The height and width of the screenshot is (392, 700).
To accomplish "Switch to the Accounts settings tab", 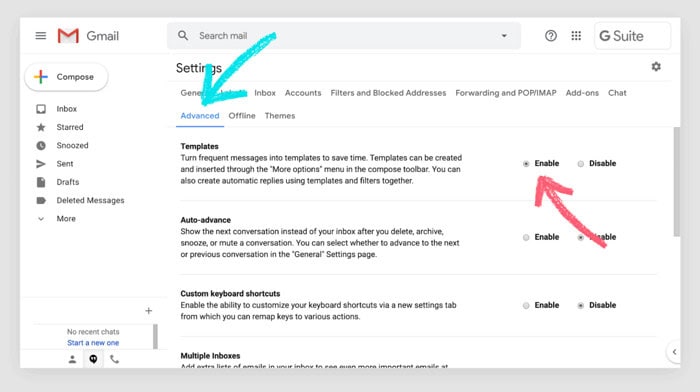I will (x=303, y=93).
